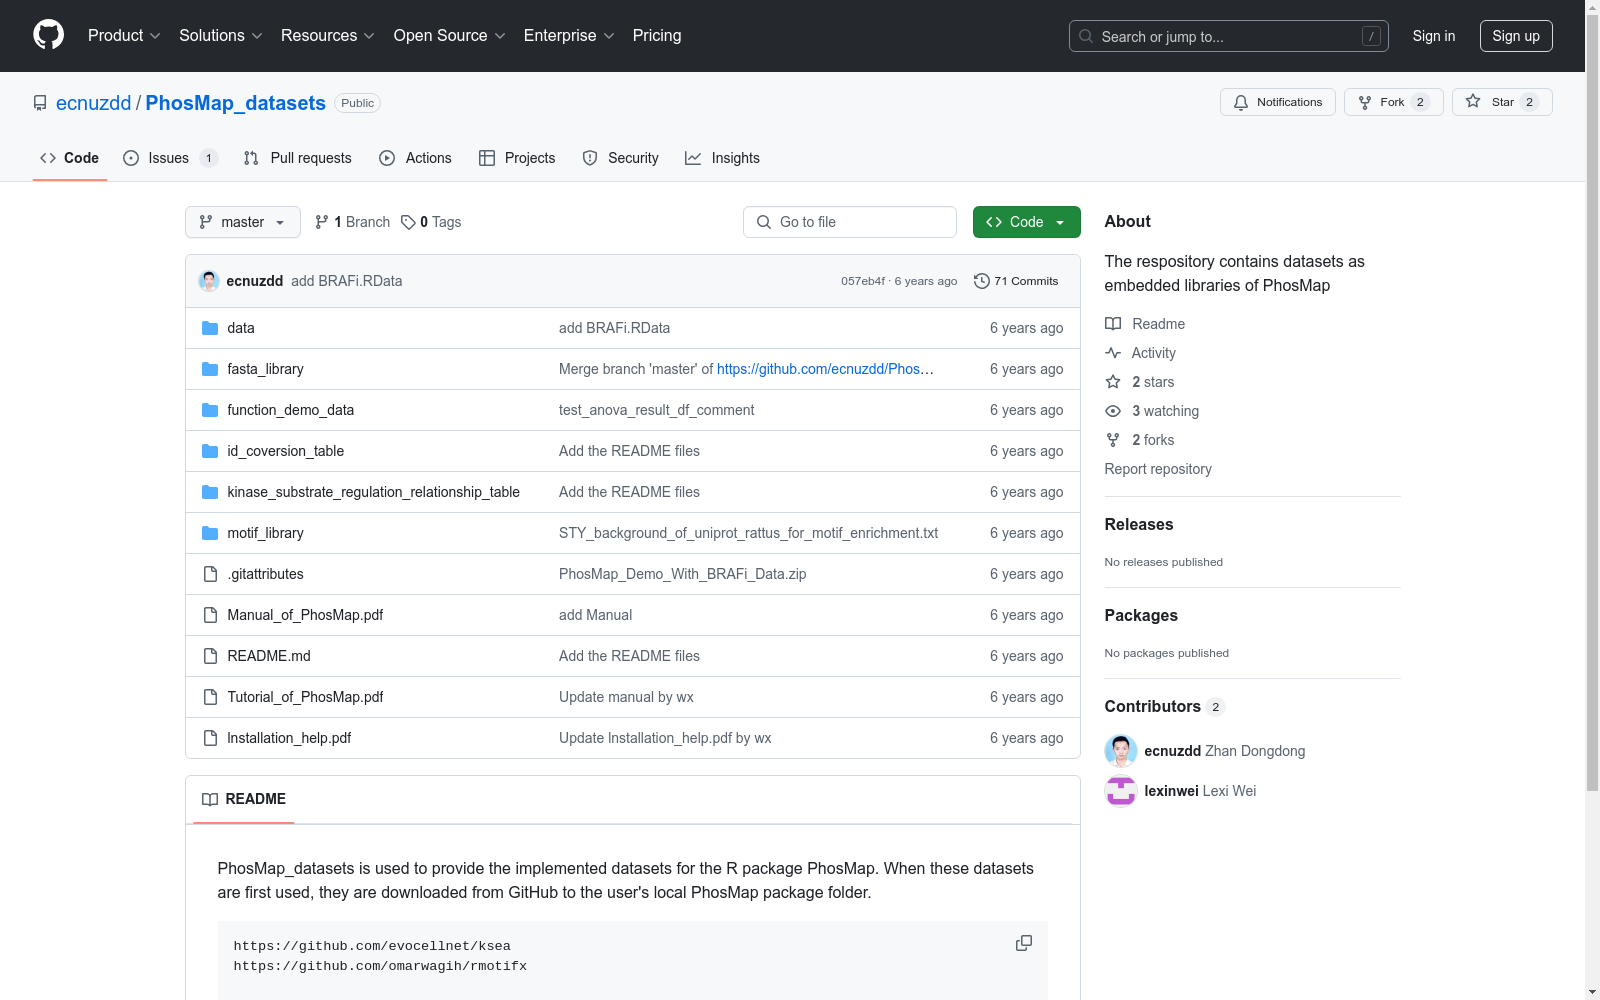Click the github.com/ecnuzdd/Phos commit URL
1600x1000 pixels.
(x=826, y=369)
